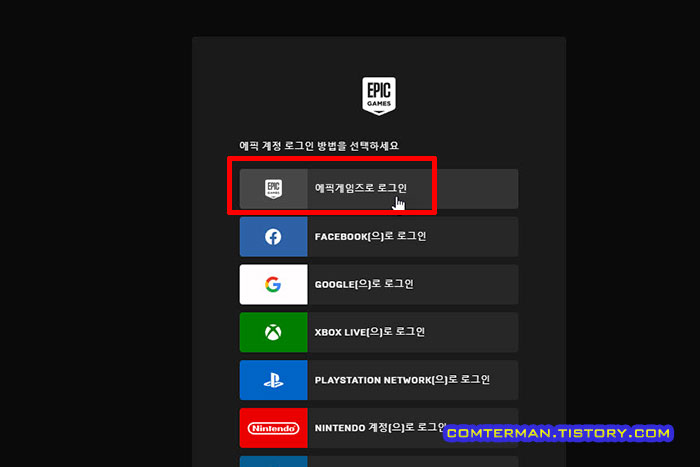This screenshot has width=700, height=467.
Task: Select 에픽게임즈로 로그인 button text
Action: [x=361, y=188]
